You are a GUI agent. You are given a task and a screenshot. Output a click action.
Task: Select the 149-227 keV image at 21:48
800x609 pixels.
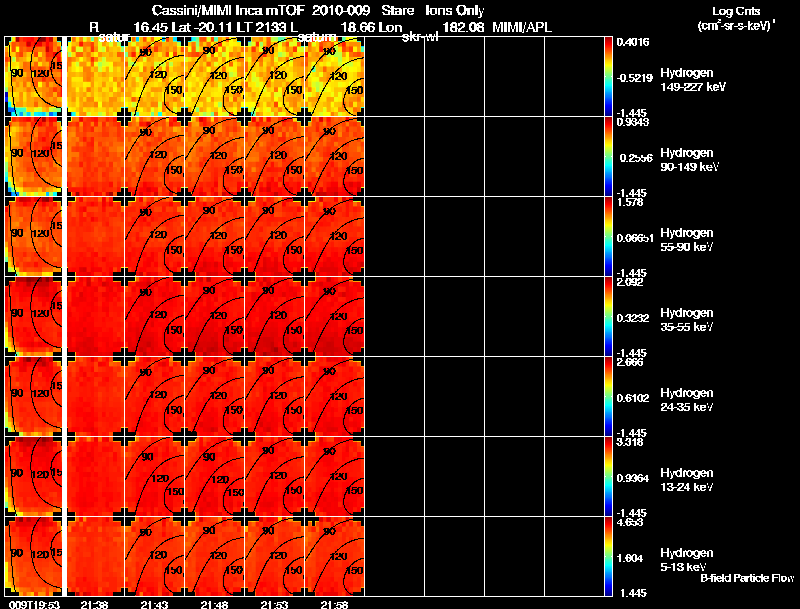tap(215, 77)
